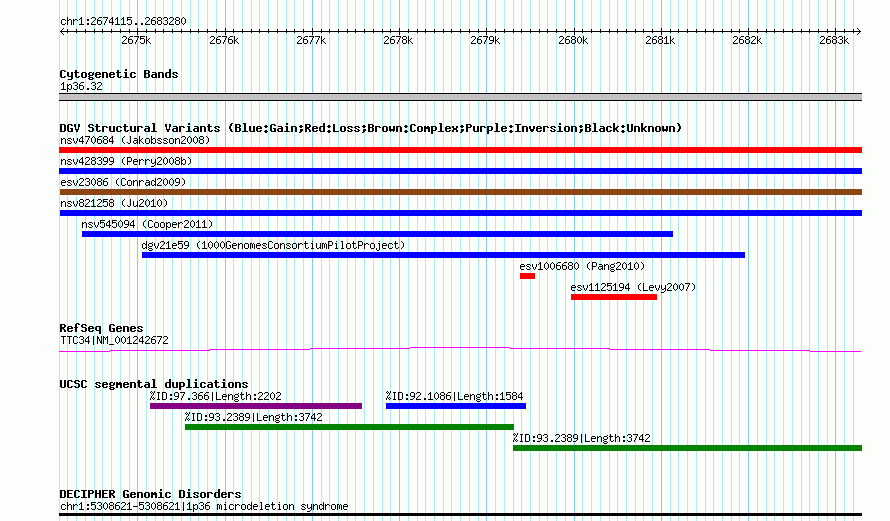Click the RefSeq Genes track title
This screenshot has height=521, width=890.
tap(101, 328)
